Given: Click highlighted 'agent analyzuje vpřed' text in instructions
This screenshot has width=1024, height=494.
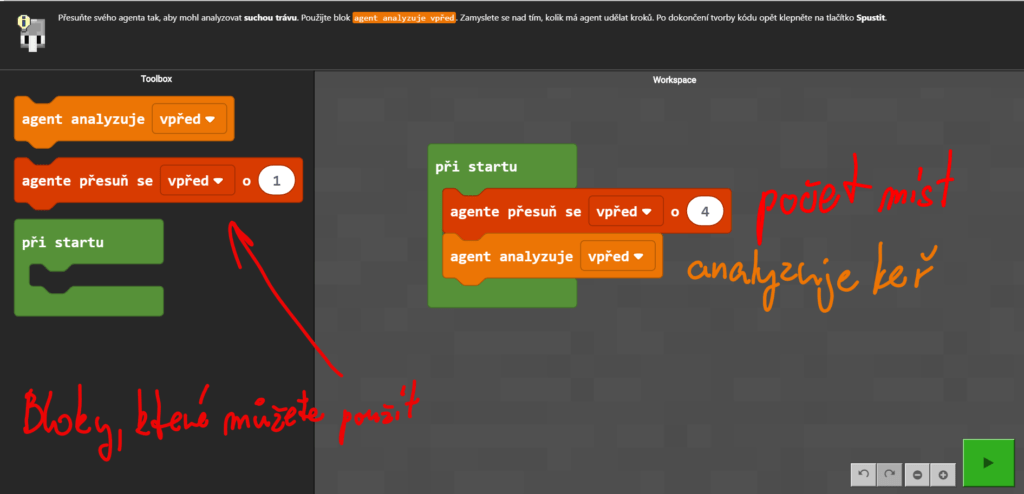Looking at the screenshot, I should (403, 19).
